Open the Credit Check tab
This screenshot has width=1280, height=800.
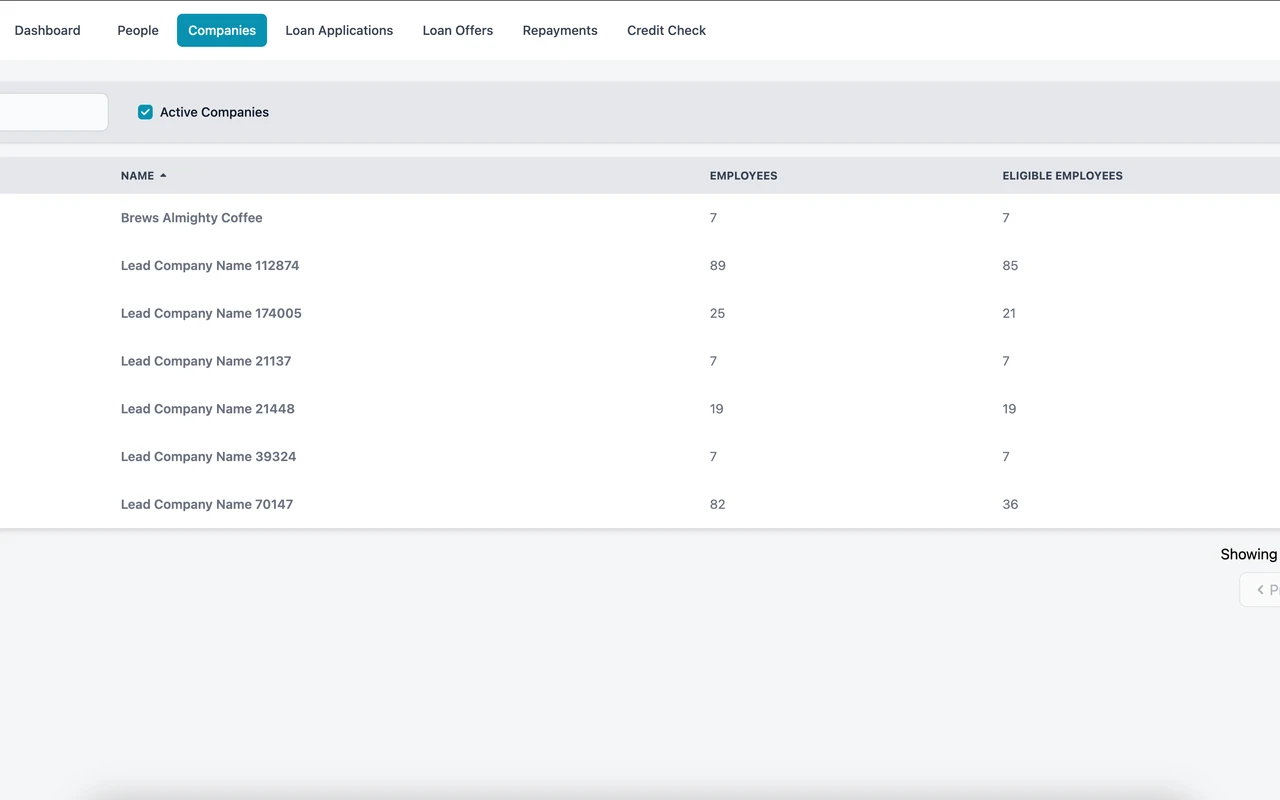click(x=666, y=30)
